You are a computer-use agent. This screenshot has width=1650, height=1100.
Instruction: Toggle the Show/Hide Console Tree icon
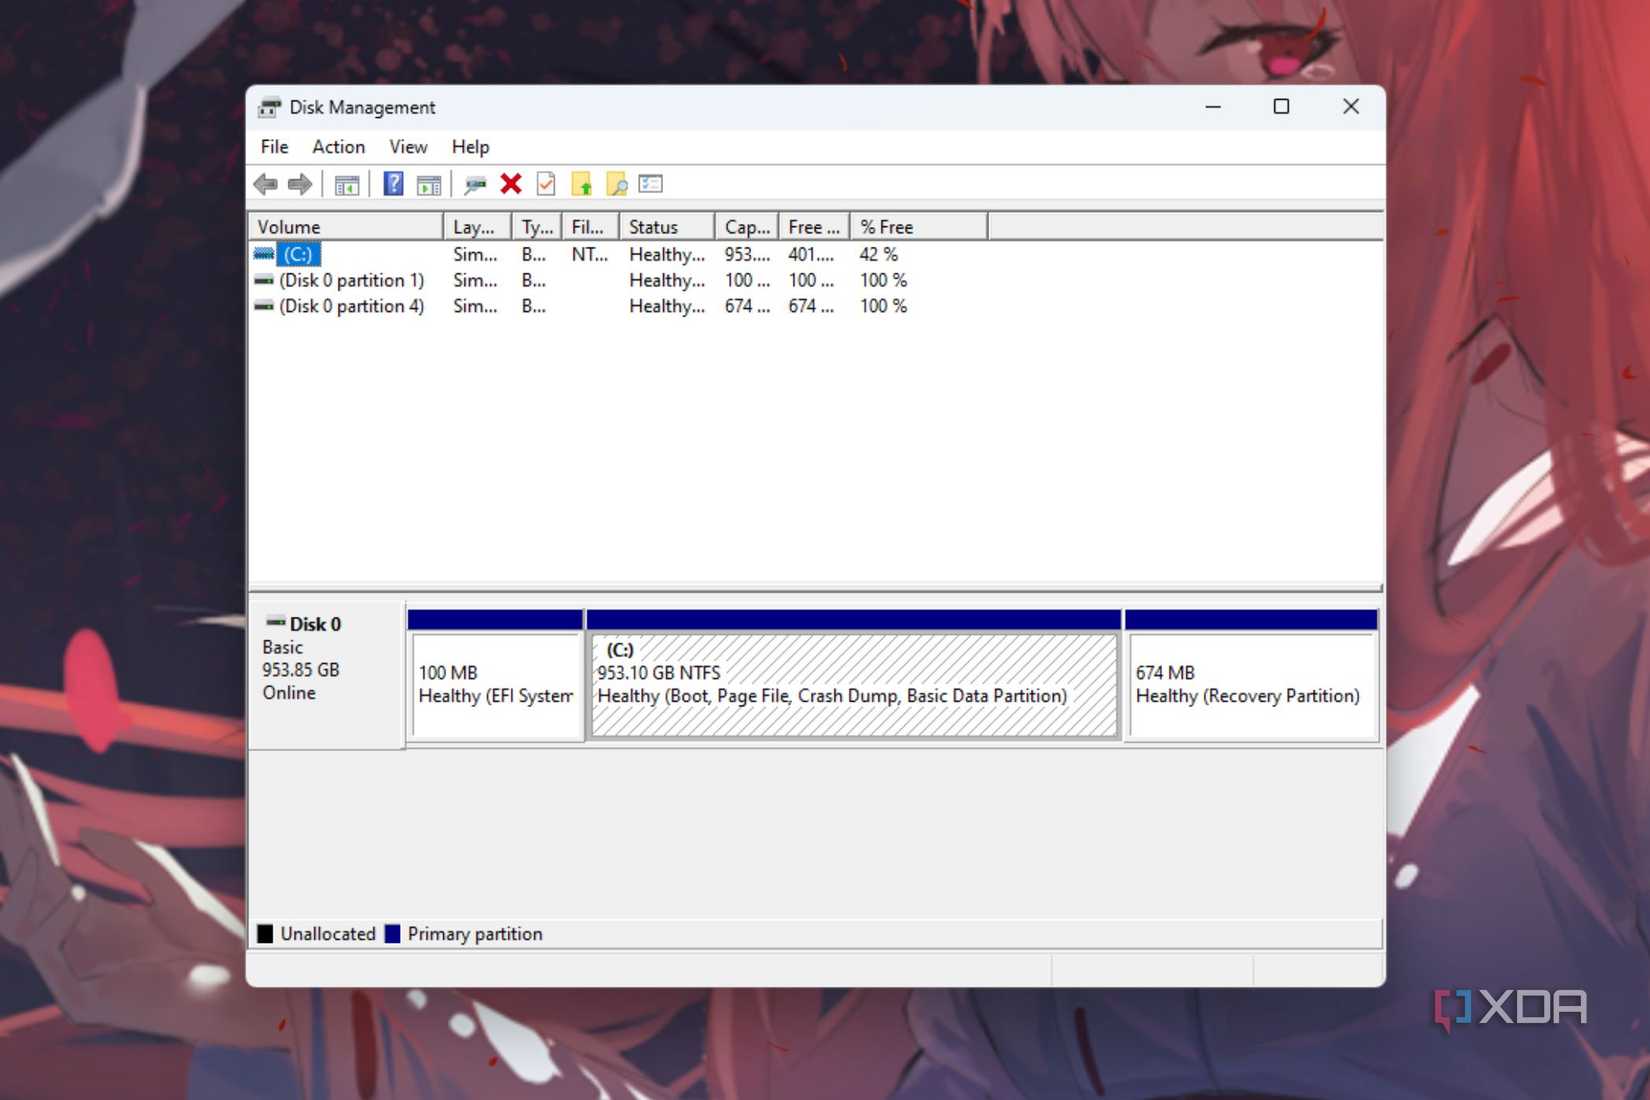click(x=347, y=183)
